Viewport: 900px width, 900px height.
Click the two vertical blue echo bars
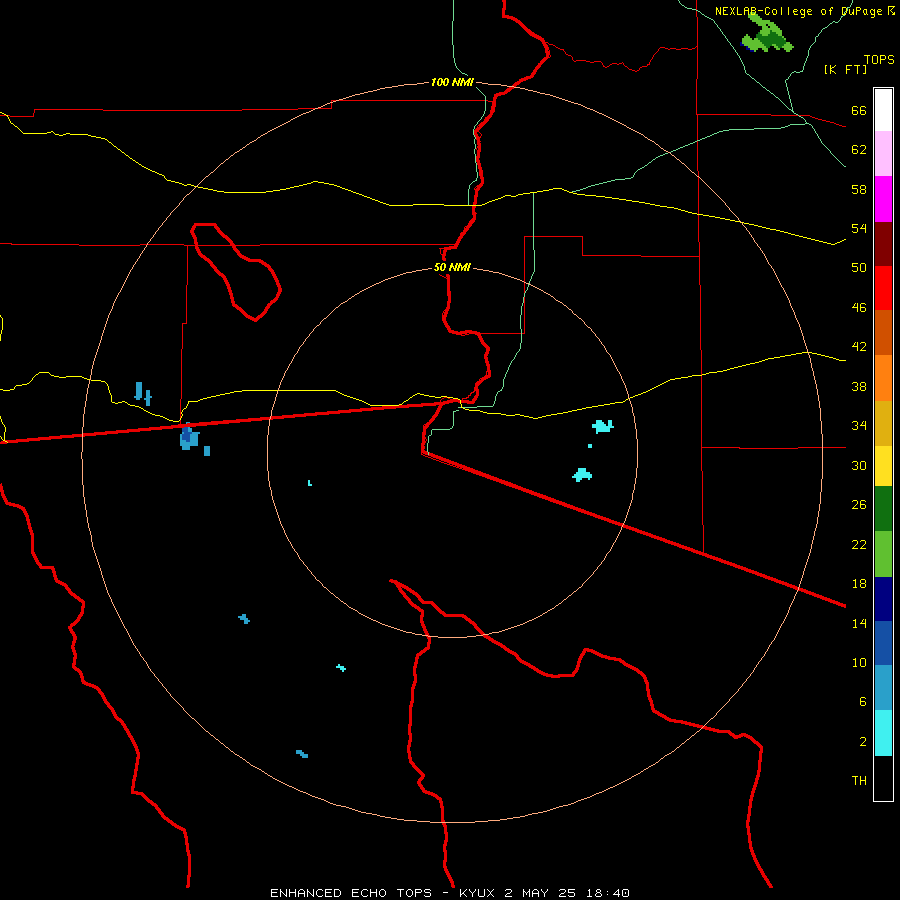142,394
